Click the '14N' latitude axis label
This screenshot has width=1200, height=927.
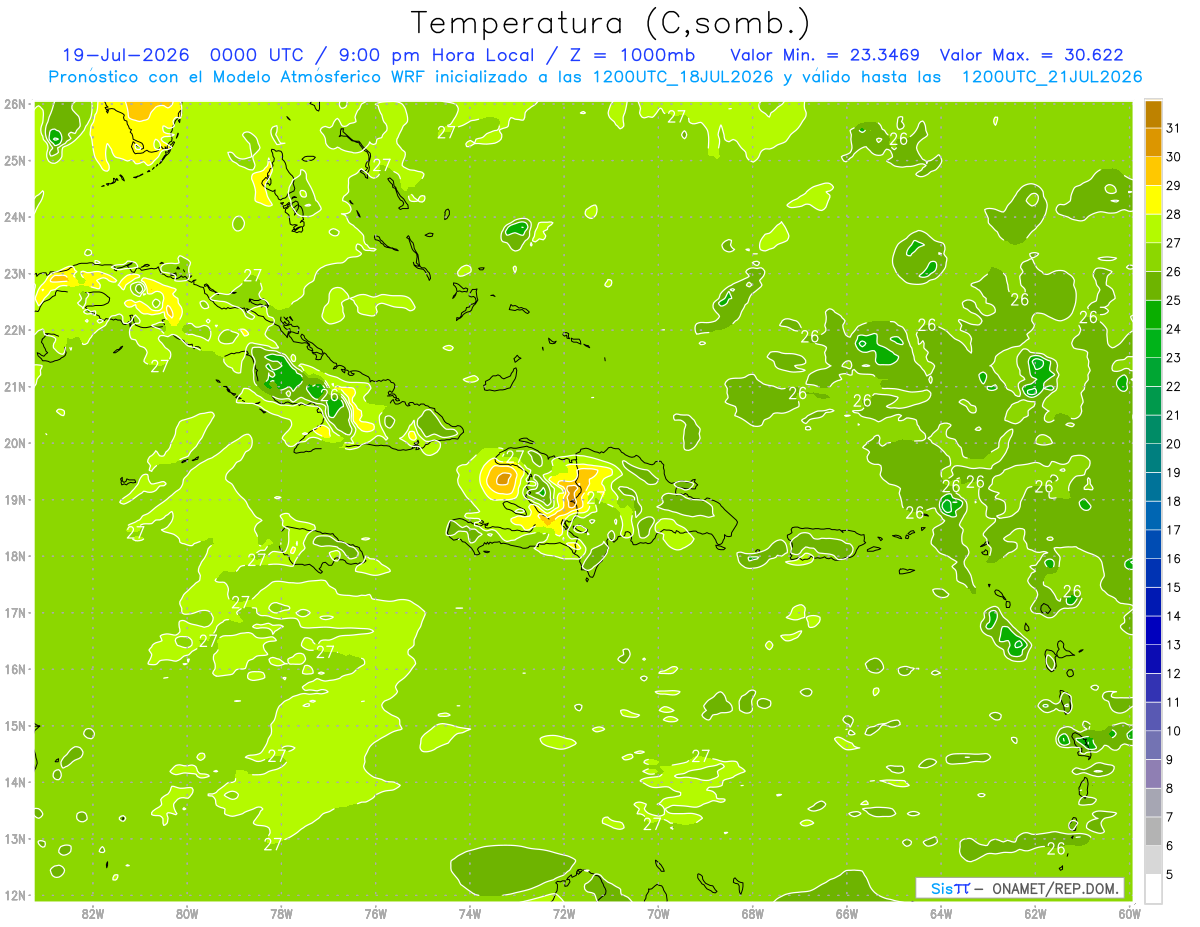pos(15,782)
